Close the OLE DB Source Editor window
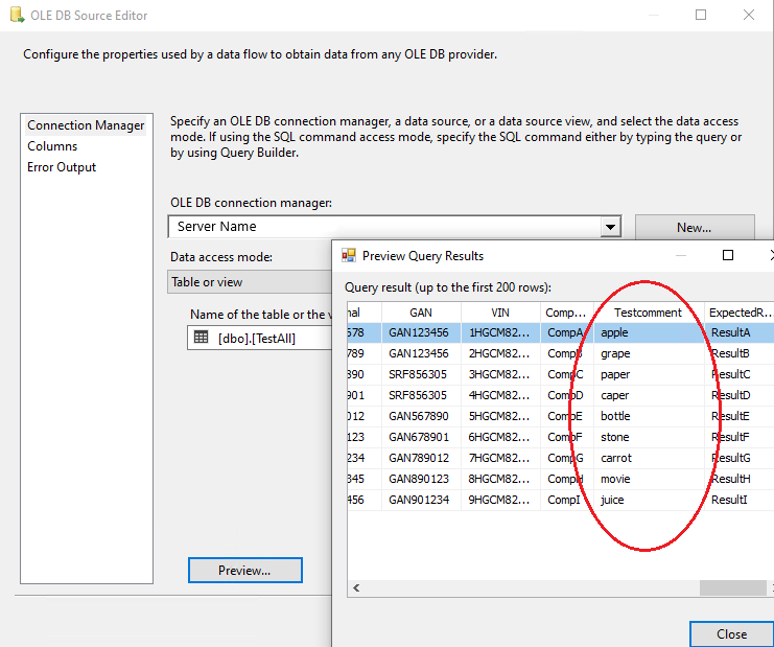This screenshot has width=774, height=647. [748, 15]
